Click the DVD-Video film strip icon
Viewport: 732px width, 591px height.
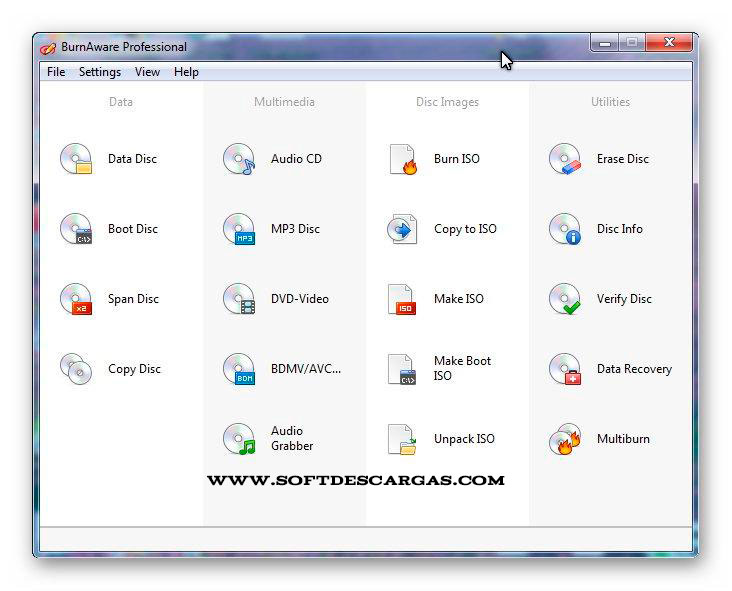point(239,299)
